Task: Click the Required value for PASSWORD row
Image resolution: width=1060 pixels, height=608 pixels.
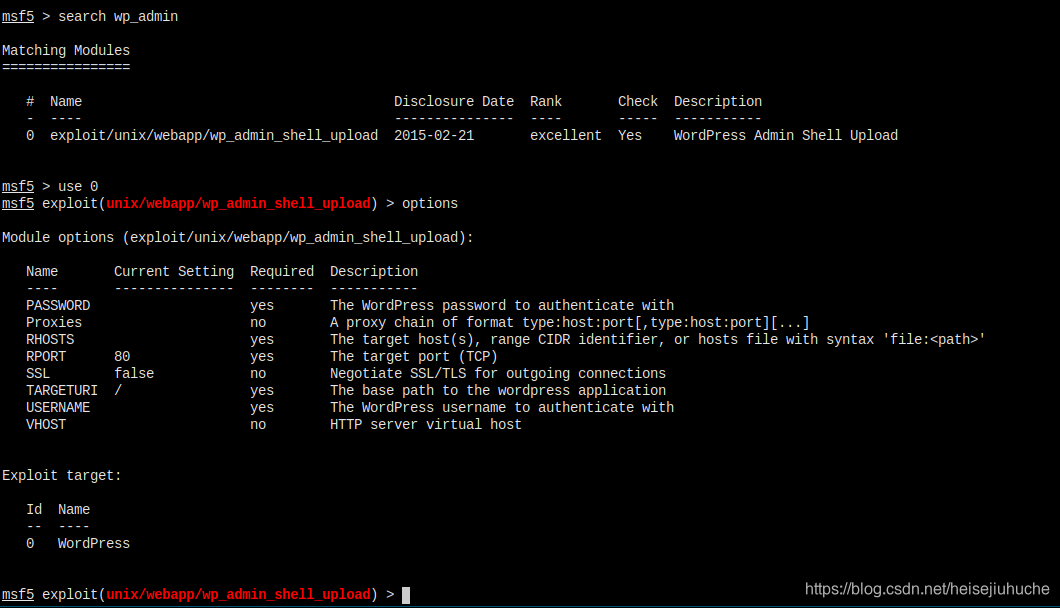Action: (262, 306)
